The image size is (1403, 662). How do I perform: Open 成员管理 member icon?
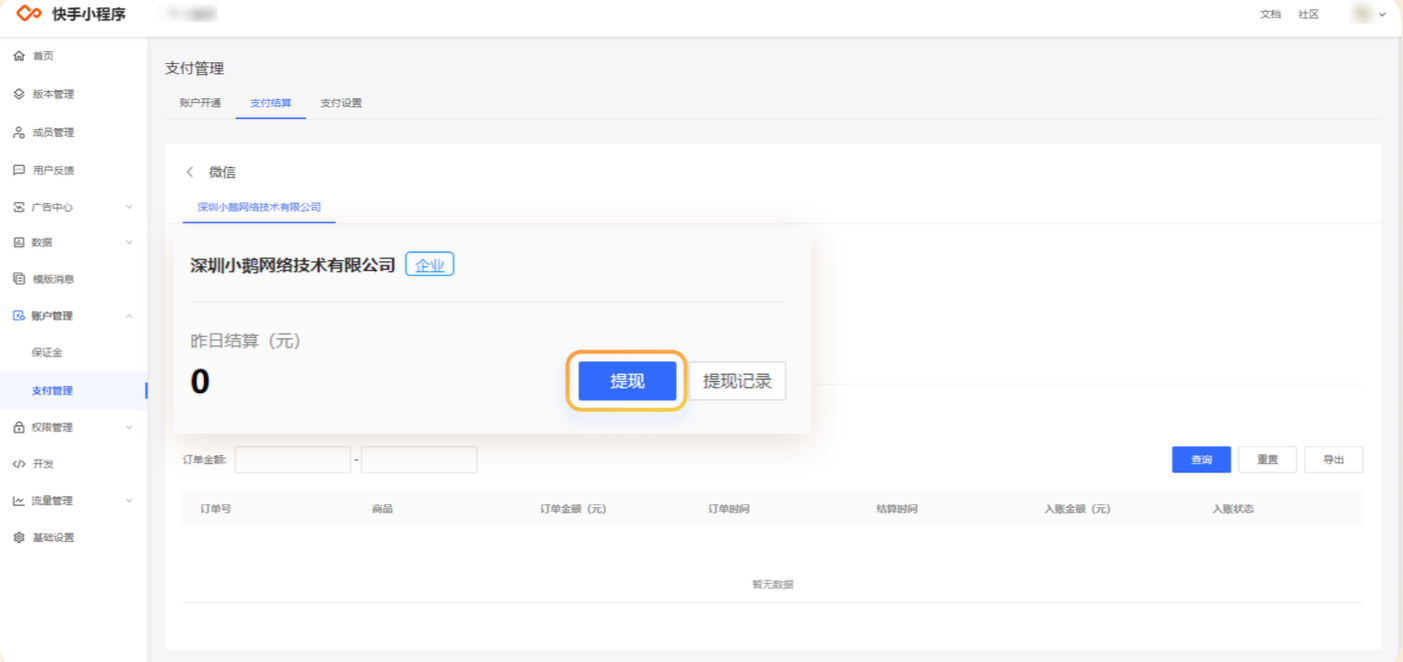pyautogui.click(x=19, y=132)
